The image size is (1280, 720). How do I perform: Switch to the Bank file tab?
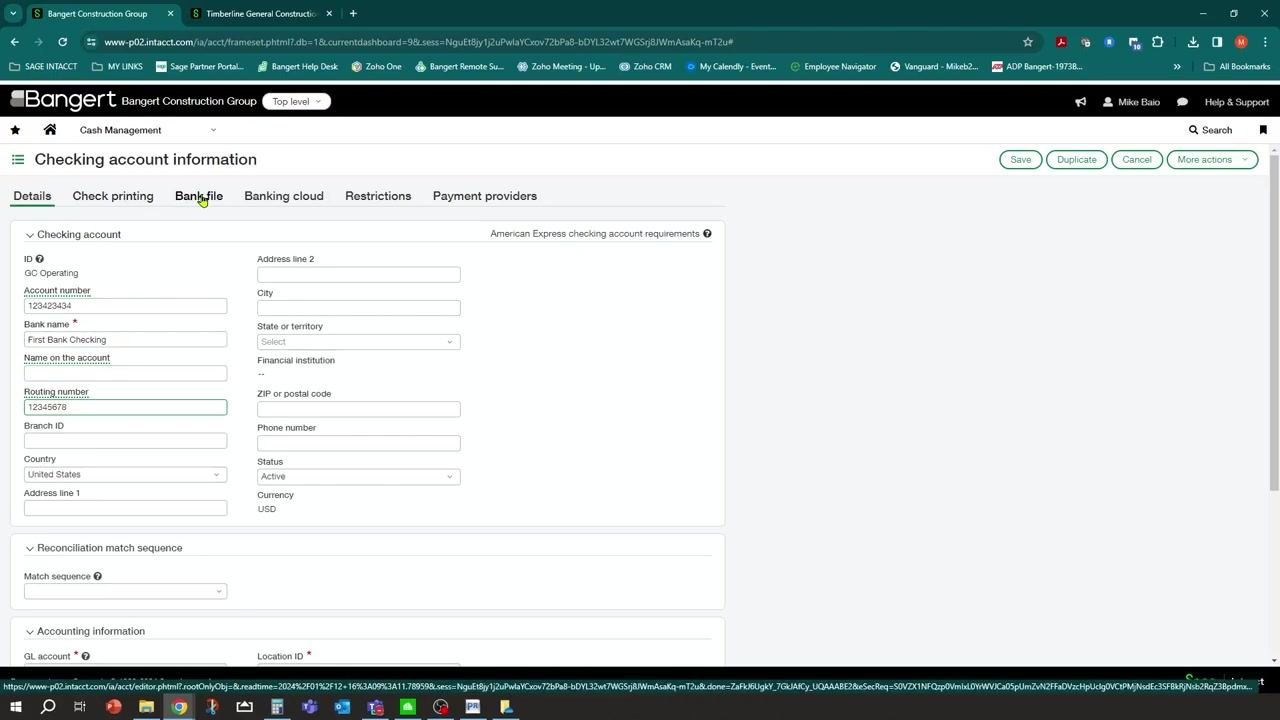199,196
